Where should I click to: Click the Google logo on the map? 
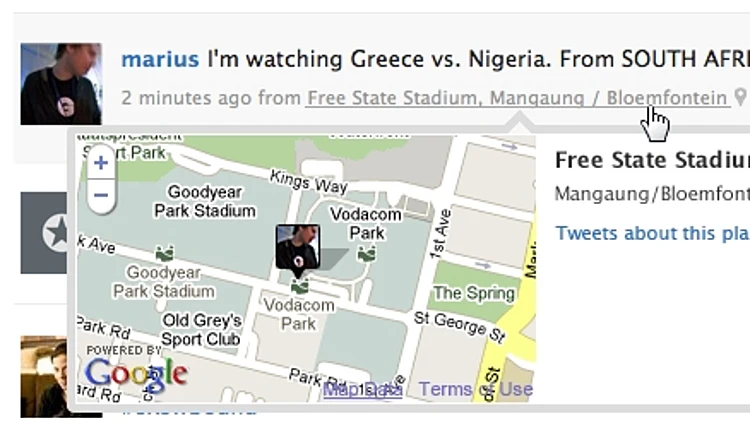pos(136,373)
